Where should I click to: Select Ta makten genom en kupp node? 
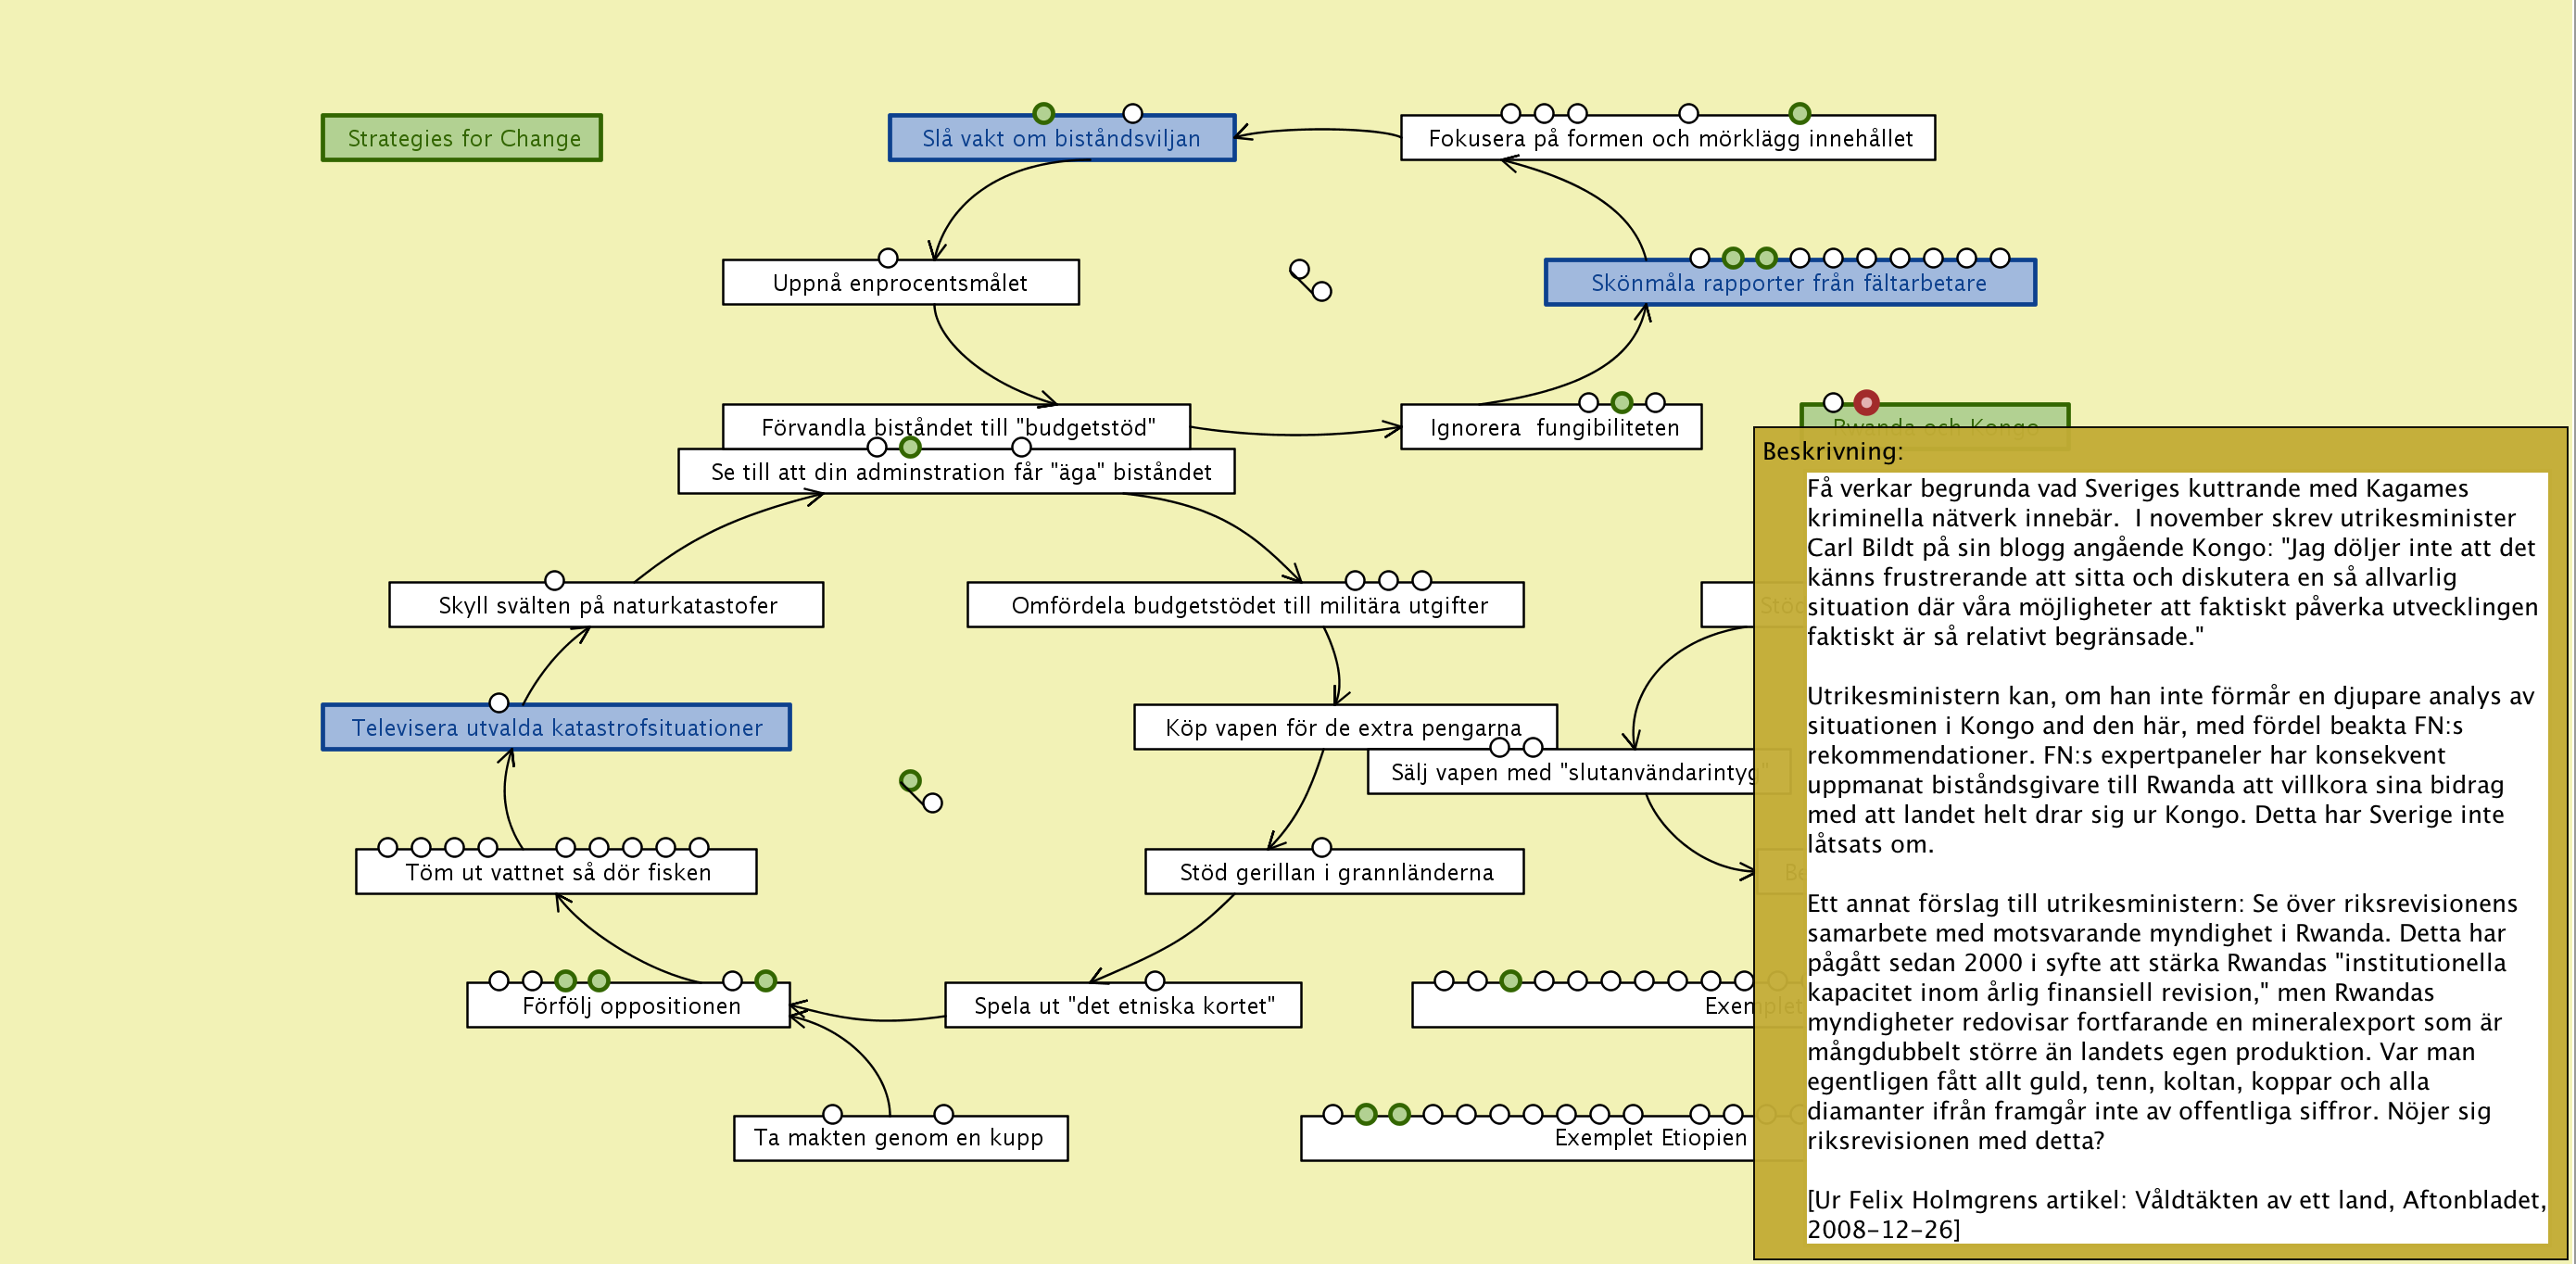(x=899, y=1138)
